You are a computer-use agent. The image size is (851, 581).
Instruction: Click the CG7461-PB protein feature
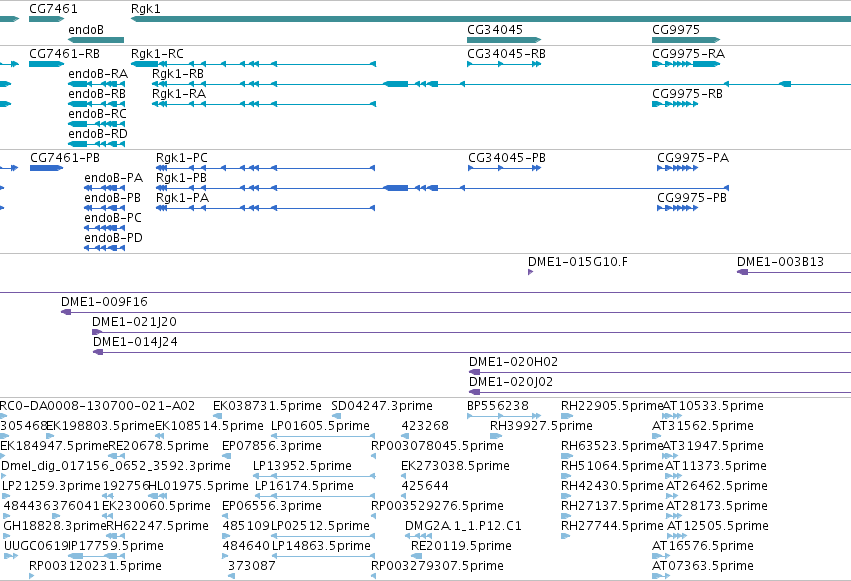(x=47, y=168)
